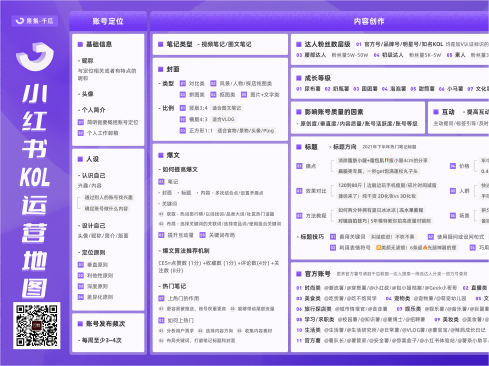This screenshot has width=489, height=366.
Task: Click the 正方形1:1 ratio entry
Action: [201, 130]
